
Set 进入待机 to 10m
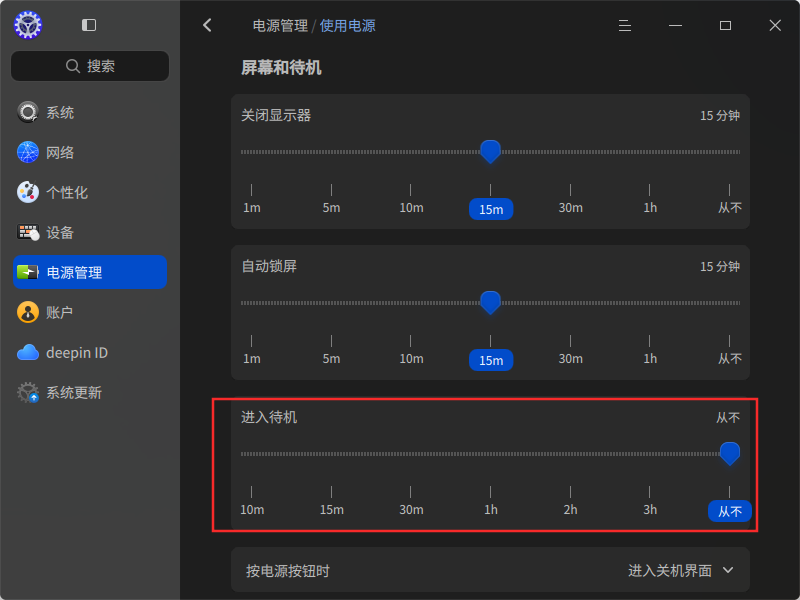pyautogui.click(x=252, y=510)
